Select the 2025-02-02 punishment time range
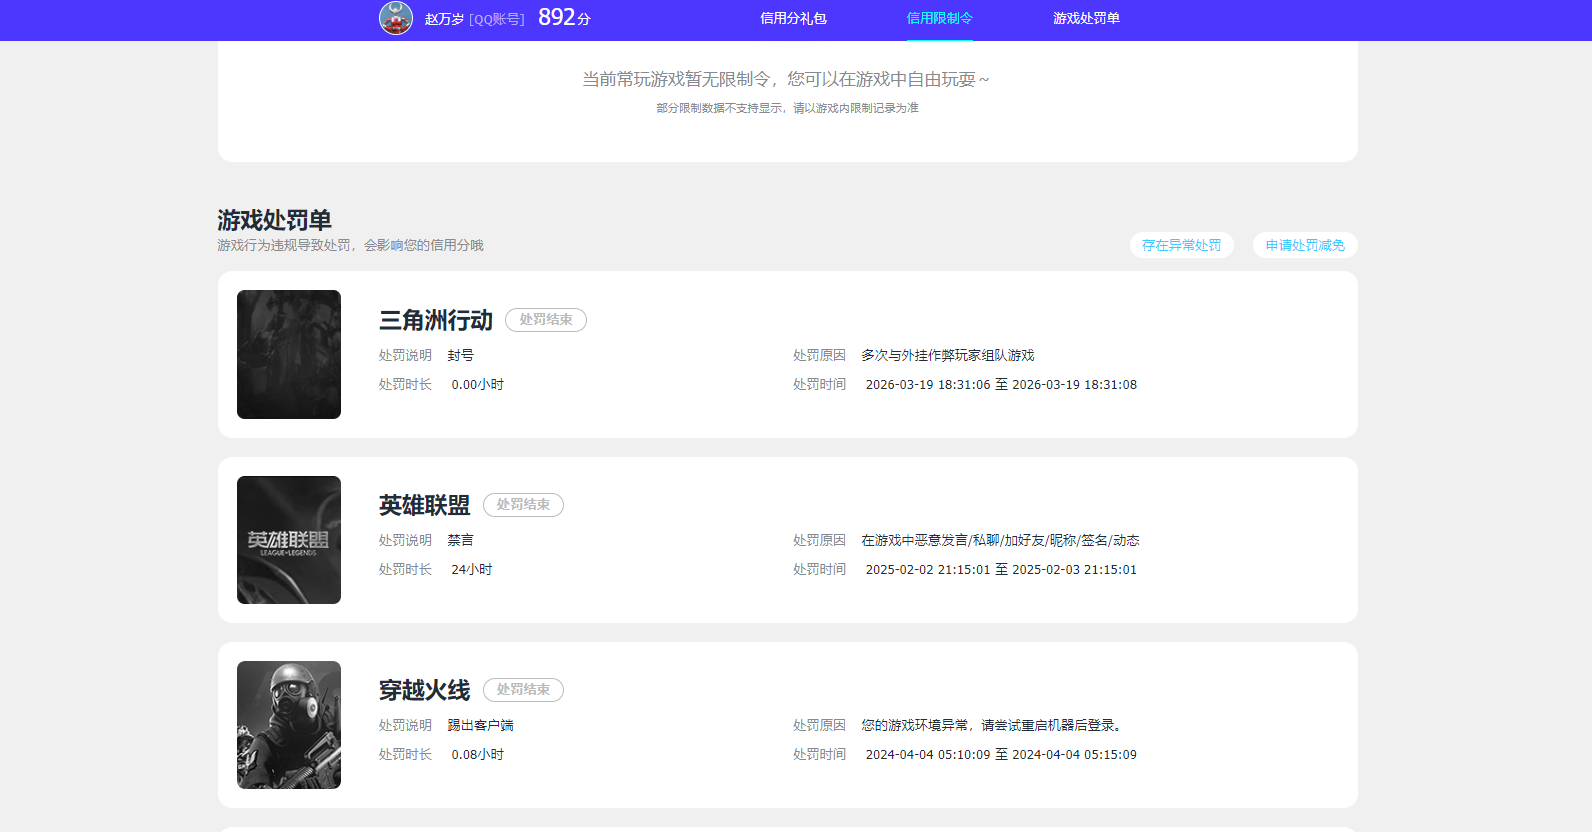Viewport: 1592px width, 832px height. (x=1001, y=569)
